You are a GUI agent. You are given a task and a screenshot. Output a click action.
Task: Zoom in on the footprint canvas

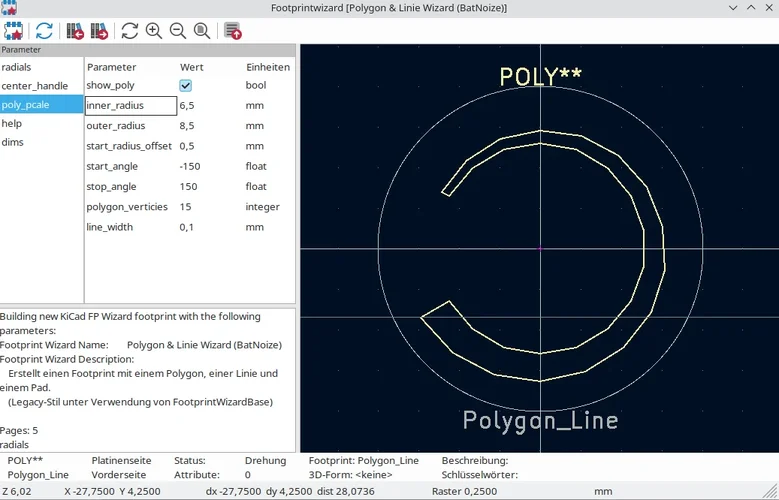[154, 31]
